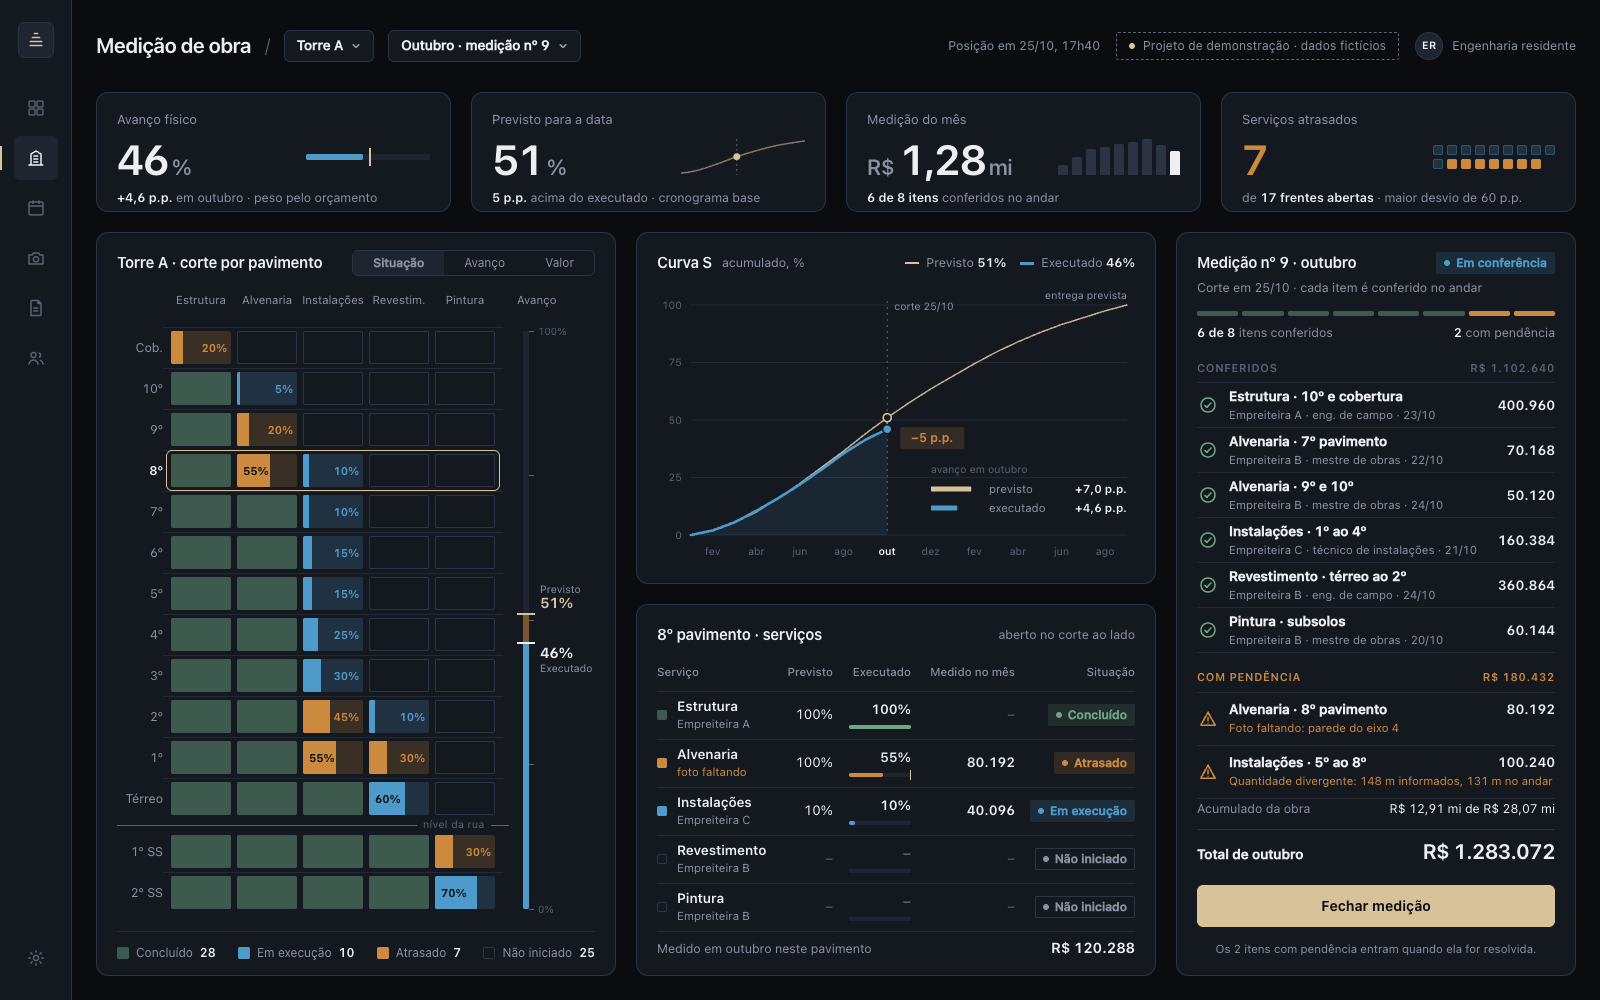Click the Em conferência status badge
This screenshot has height=1000, width=1600.
[1495, 263]
